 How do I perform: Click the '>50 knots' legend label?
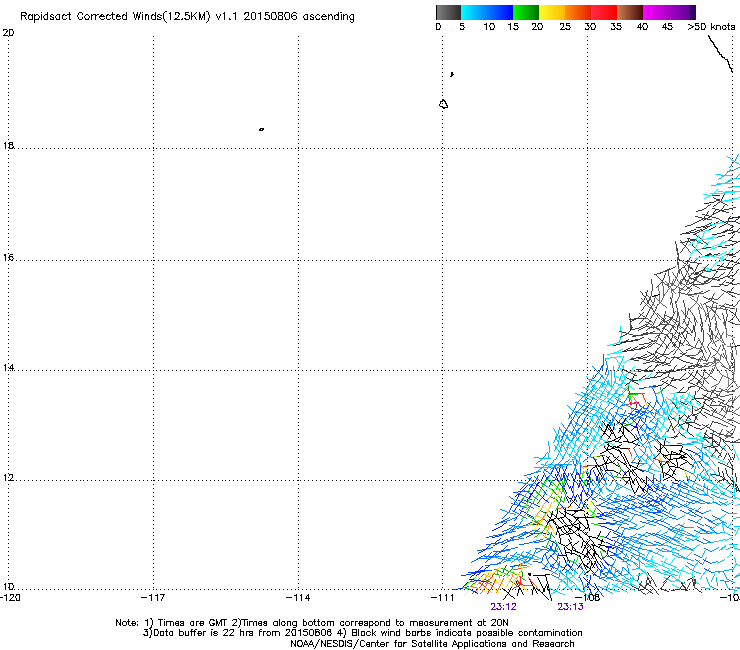(x=711, y=27)
